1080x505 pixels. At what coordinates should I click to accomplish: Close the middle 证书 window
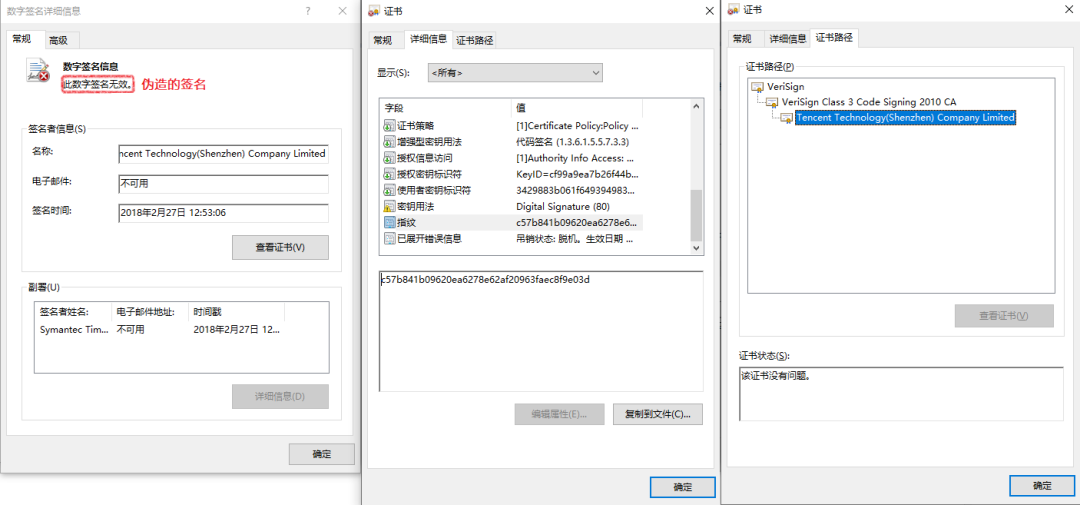710,11
